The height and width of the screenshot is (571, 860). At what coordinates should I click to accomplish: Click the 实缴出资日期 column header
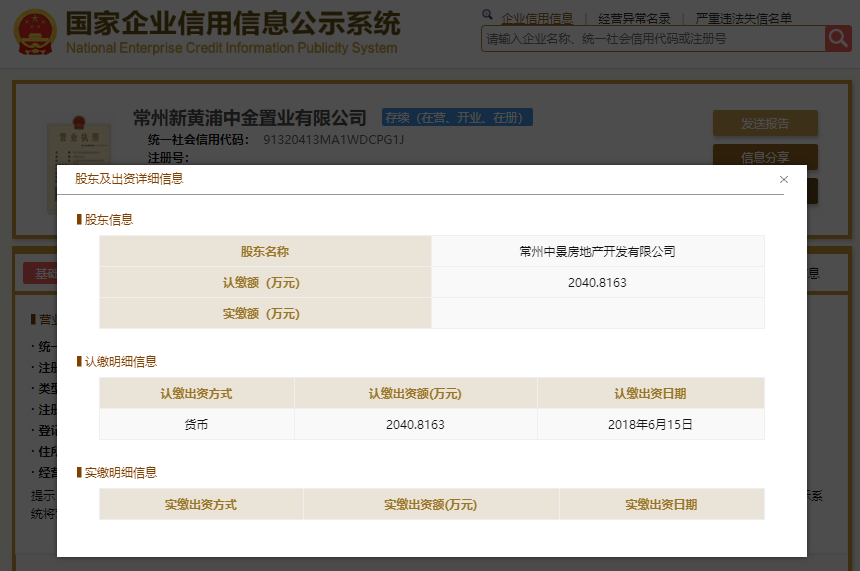(x=661, y=504)
